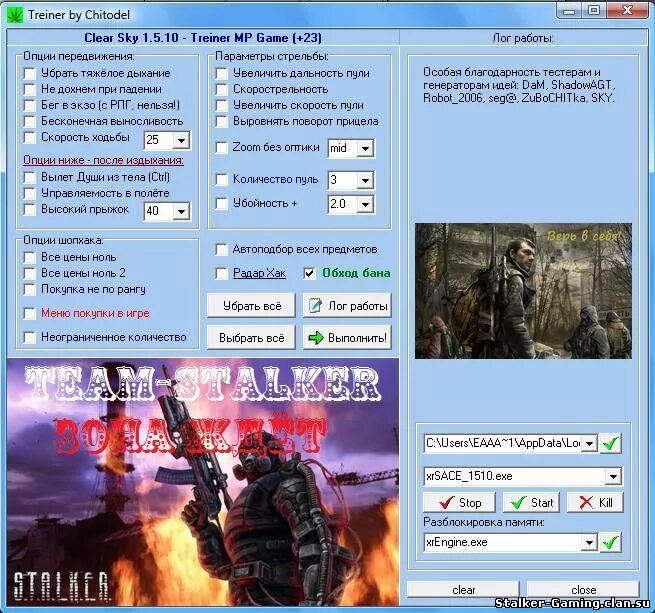655x613 pixels.
Task: Enable 'Вылет Души из тела (Ctrl)'
Action: (30, 177)
